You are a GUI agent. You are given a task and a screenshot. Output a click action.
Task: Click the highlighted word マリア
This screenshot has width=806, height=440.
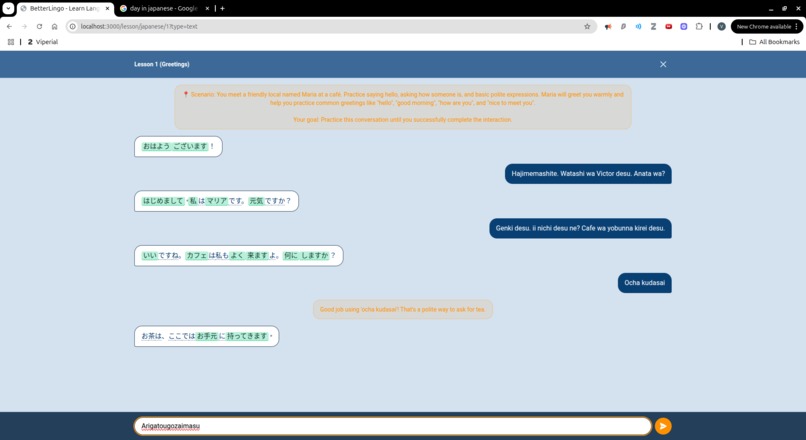(217, 201)
